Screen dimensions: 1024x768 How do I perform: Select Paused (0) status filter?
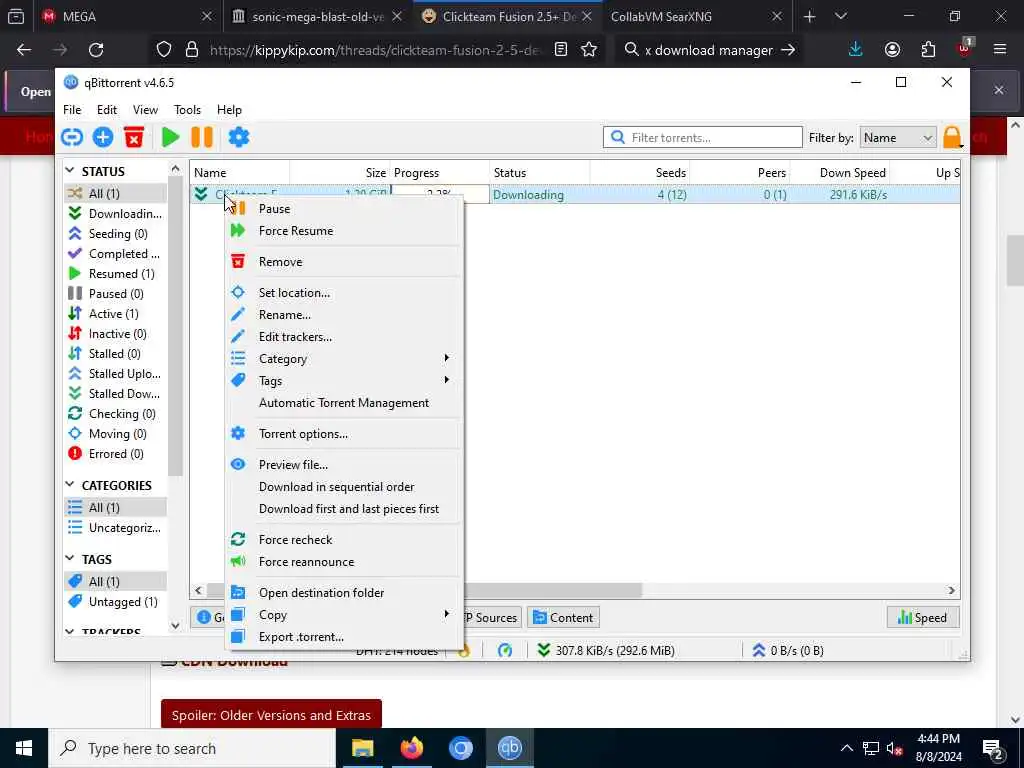click(116, 294)
